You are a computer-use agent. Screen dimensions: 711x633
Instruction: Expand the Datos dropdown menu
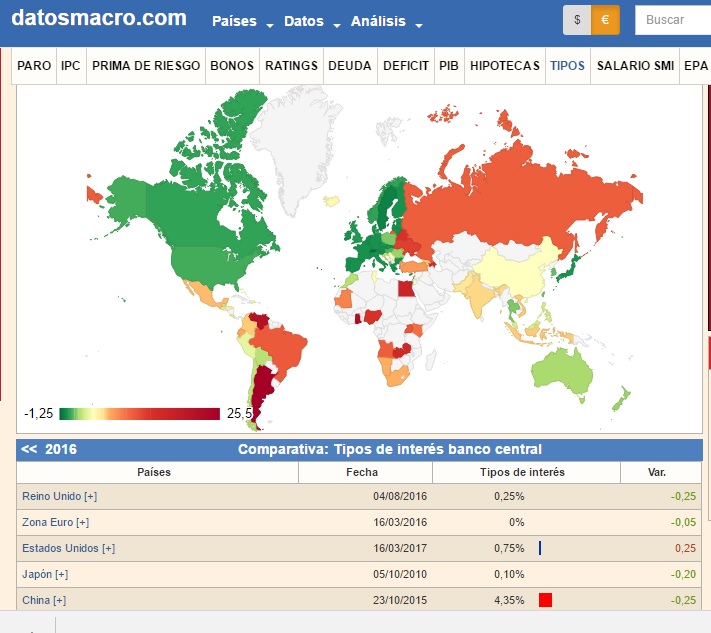point(312,21)
